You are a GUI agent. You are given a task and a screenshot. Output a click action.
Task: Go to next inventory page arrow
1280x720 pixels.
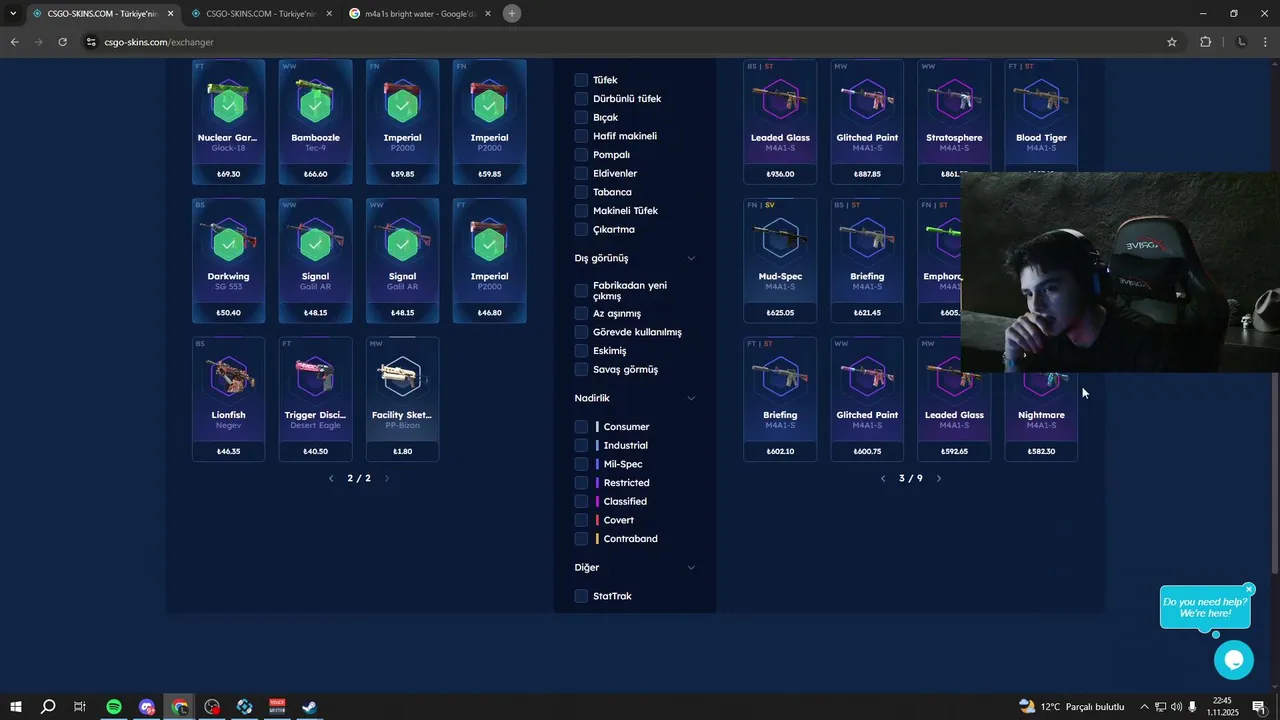pos(387,478)
